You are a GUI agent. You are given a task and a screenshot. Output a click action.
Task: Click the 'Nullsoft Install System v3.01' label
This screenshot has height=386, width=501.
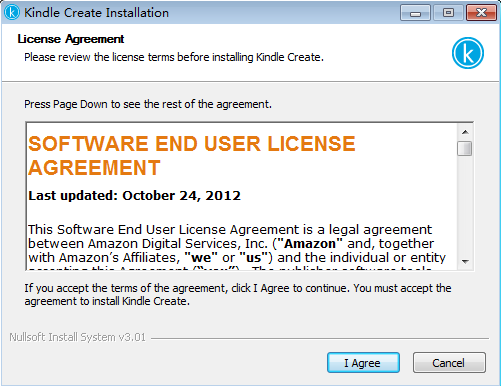point(77,337)
